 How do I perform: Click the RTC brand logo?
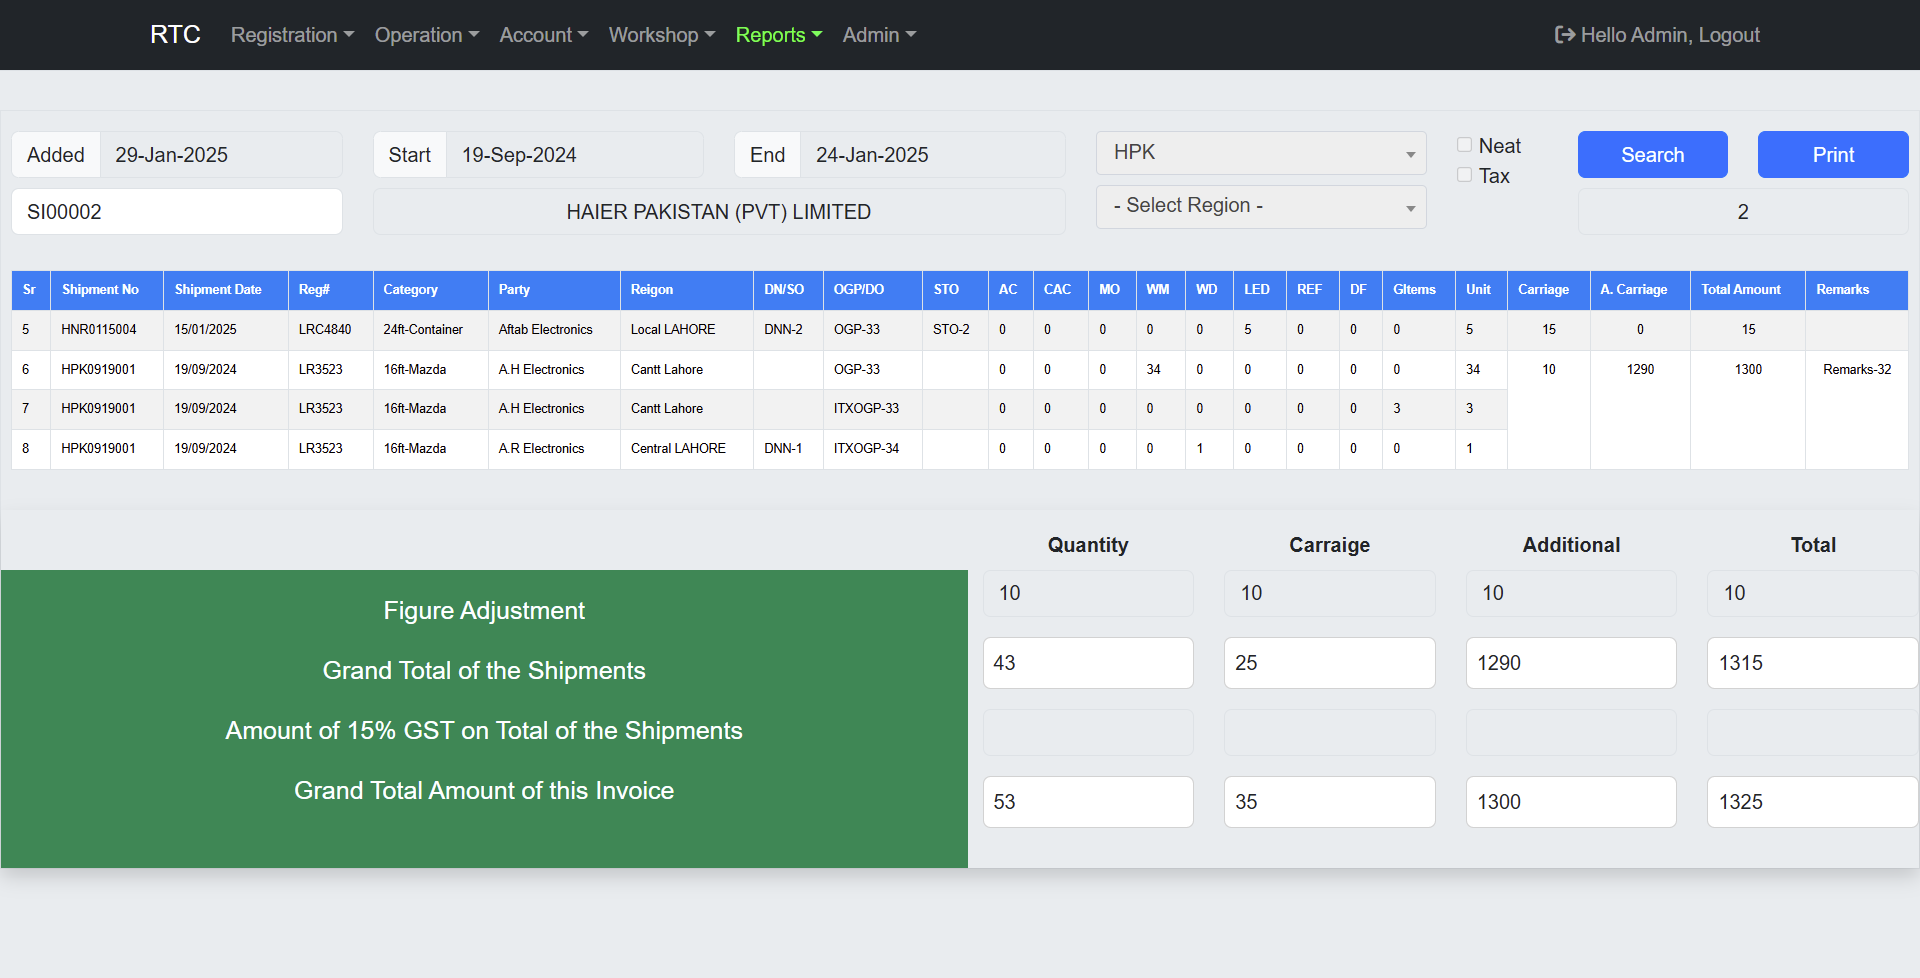[x=175, y=35]
